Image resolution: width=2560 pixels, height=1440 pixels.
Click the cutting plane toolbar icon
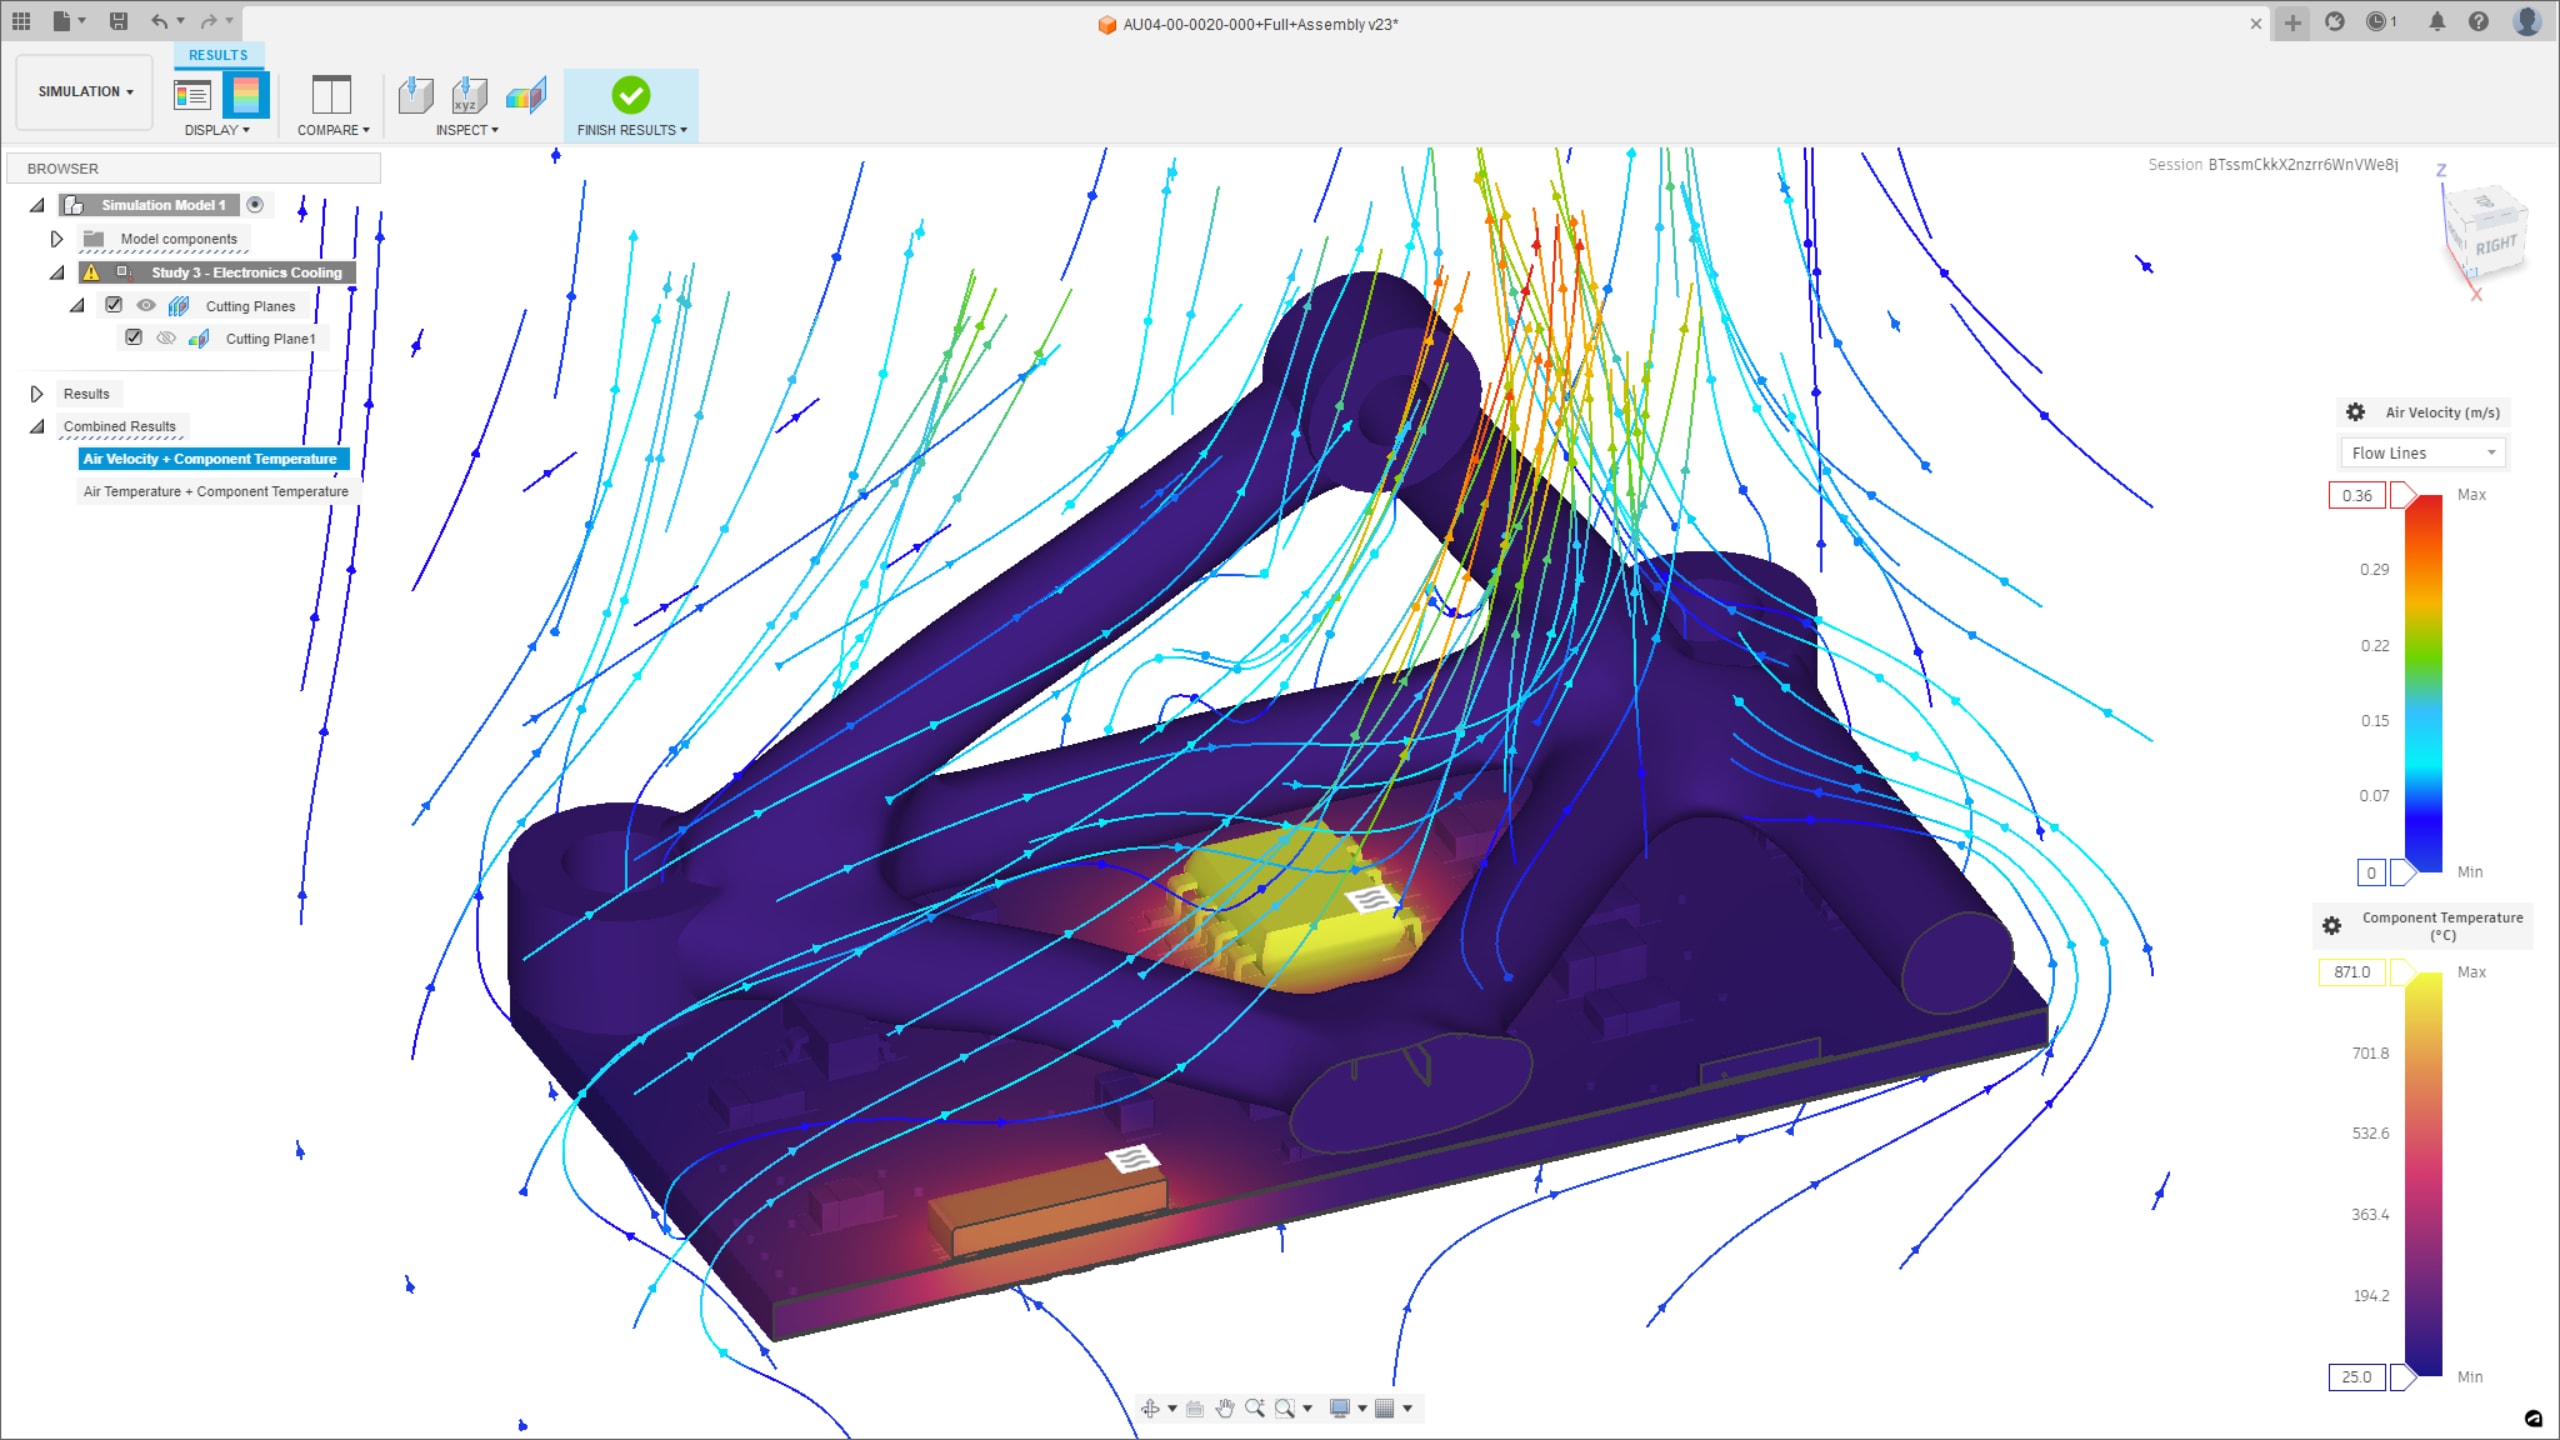pyautogui.click(x=526, y=96)
